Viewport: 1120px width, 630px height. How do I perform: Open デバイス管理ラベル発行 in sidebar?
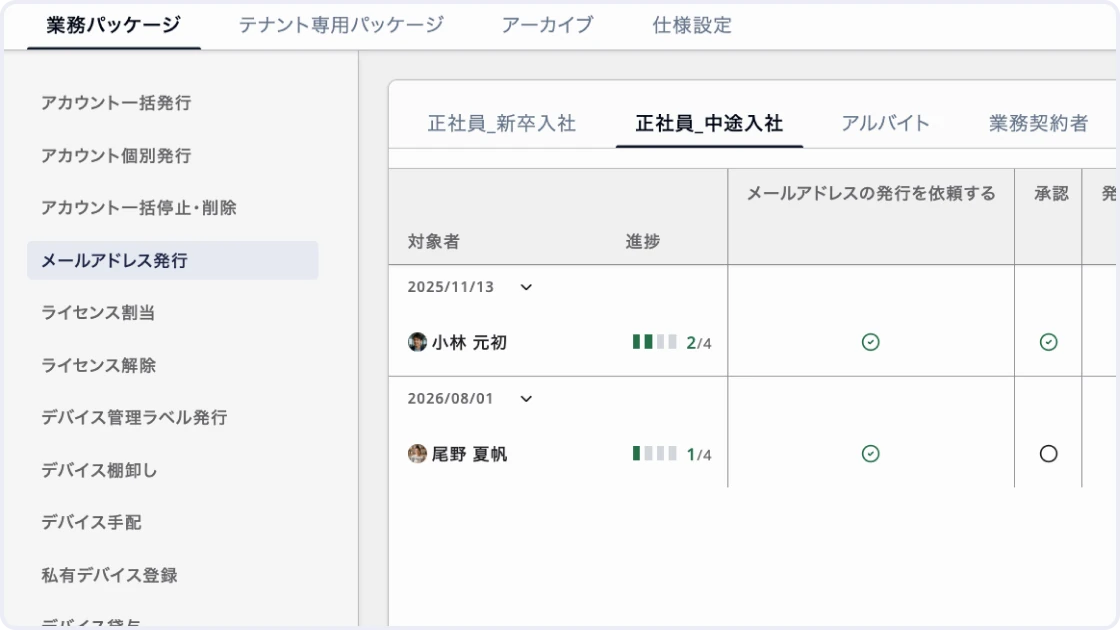[134, 418]
